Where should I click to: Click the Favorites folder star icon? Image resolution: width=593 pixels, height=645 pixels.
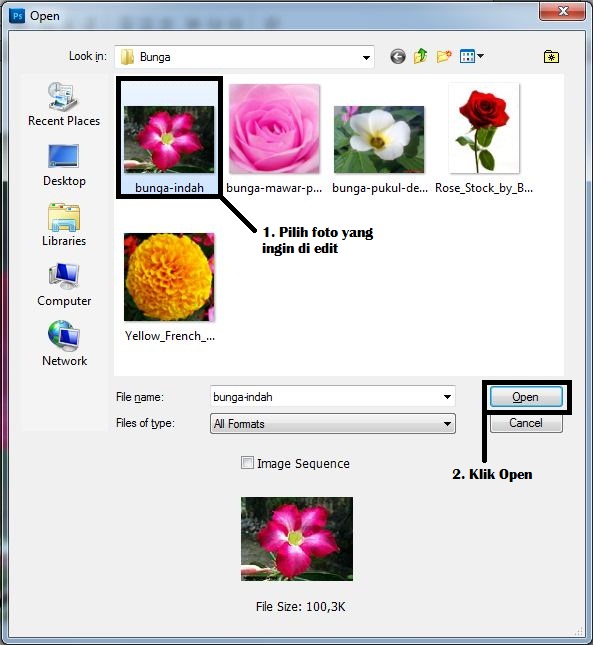pos(551,56)
